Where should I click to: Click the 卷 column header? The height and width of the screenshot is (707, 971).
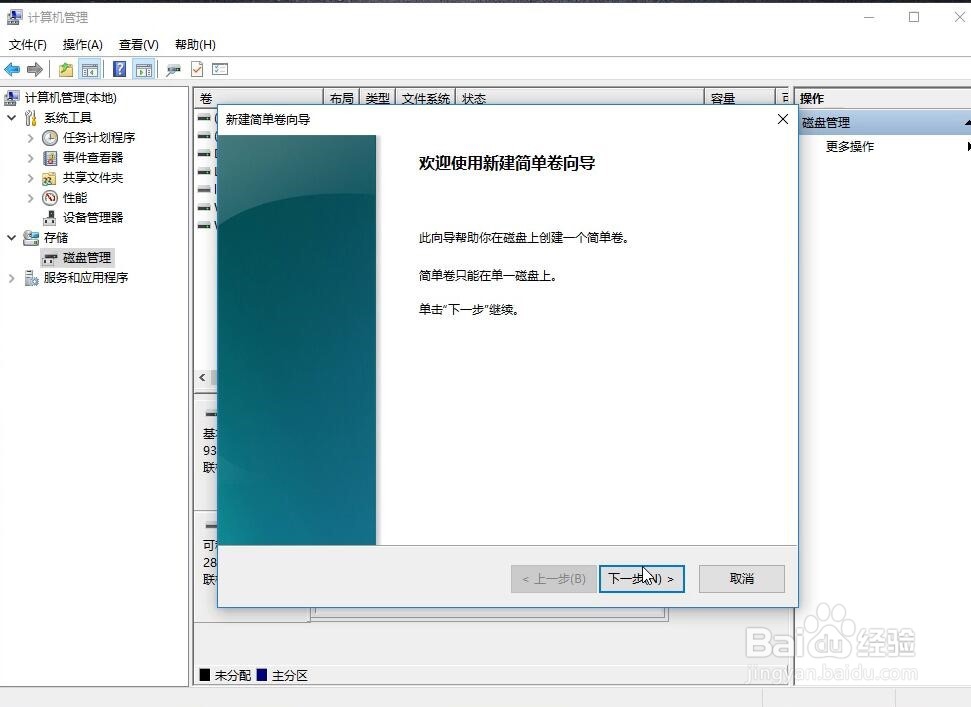[258, 98]
